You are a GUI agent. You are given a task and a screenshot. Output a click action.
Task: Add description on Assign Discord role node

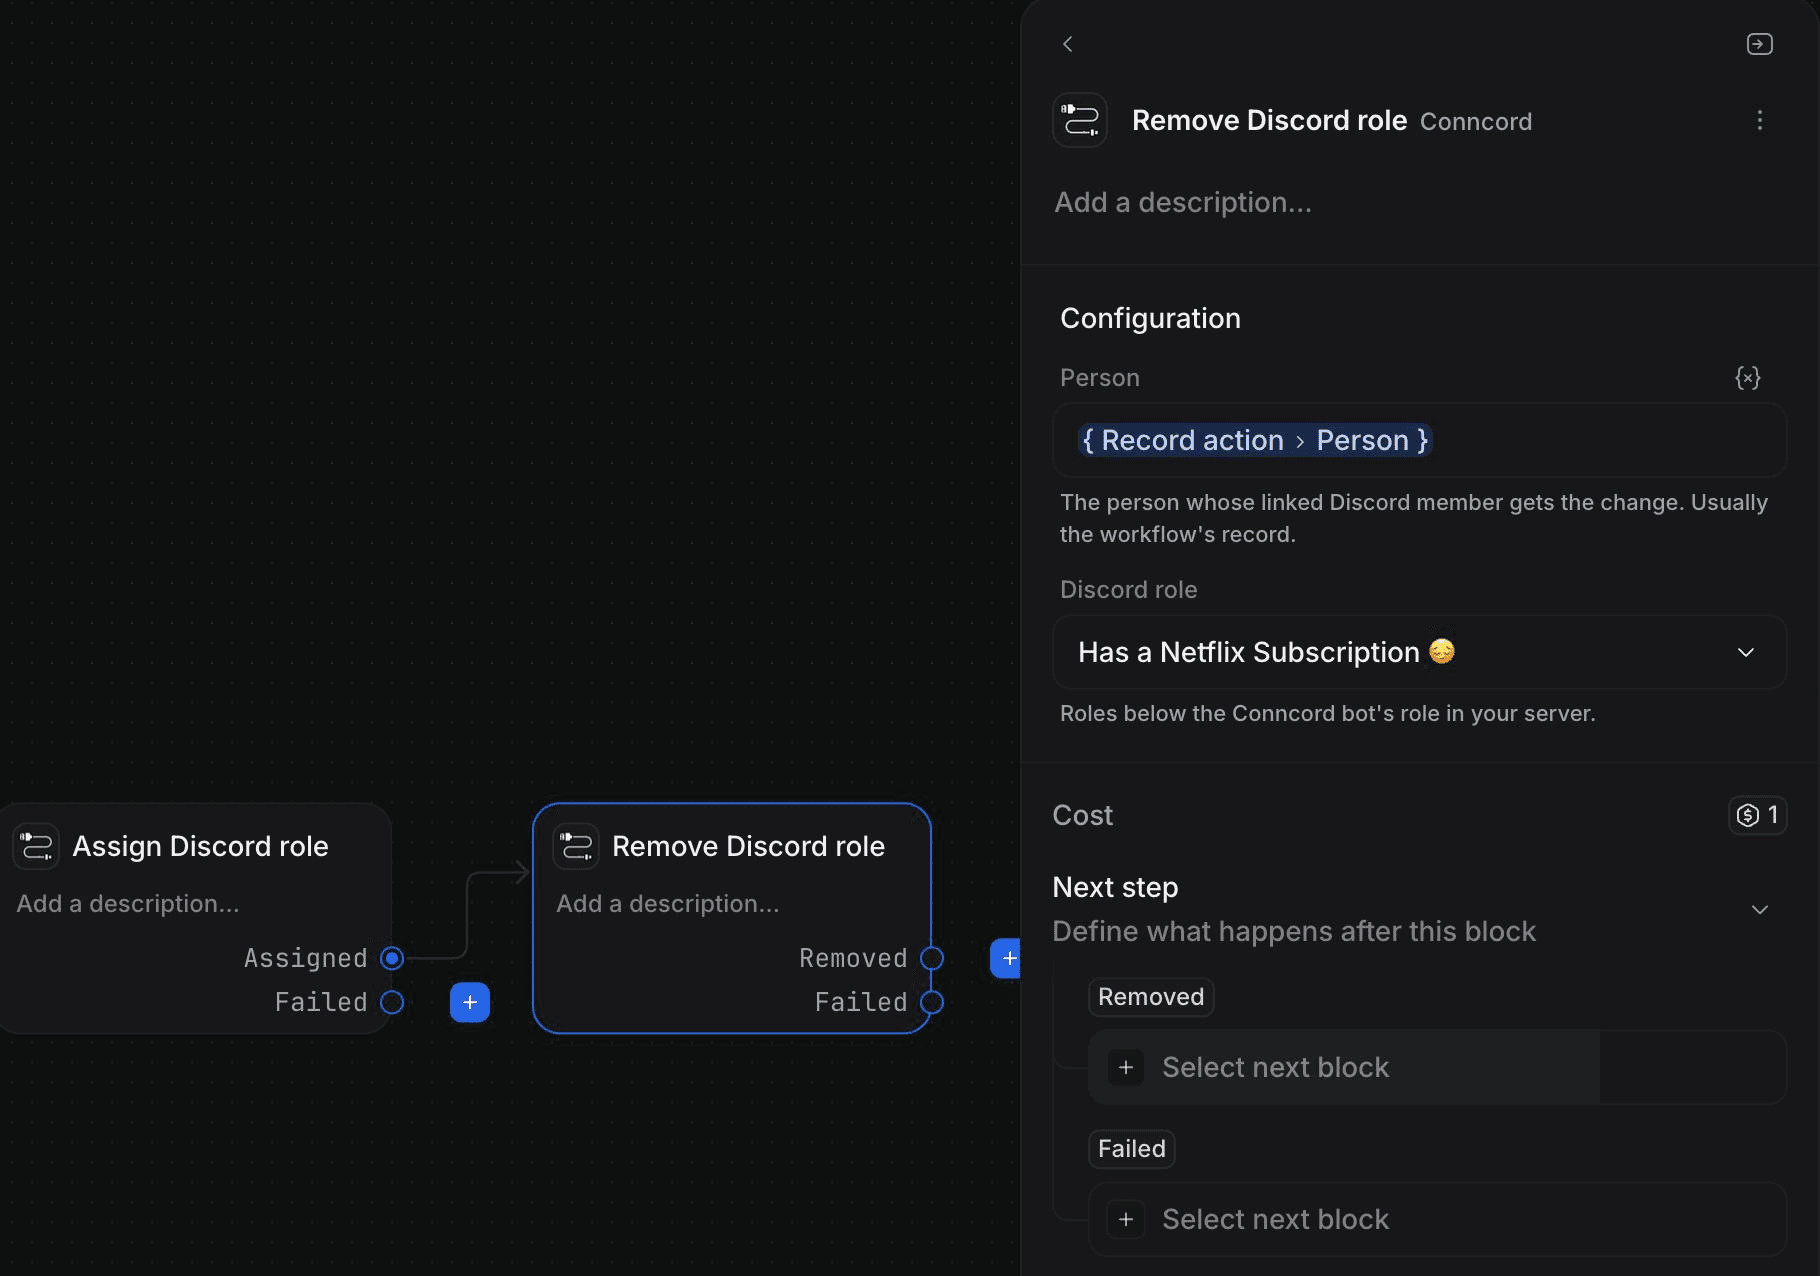(x=128, y=903)
